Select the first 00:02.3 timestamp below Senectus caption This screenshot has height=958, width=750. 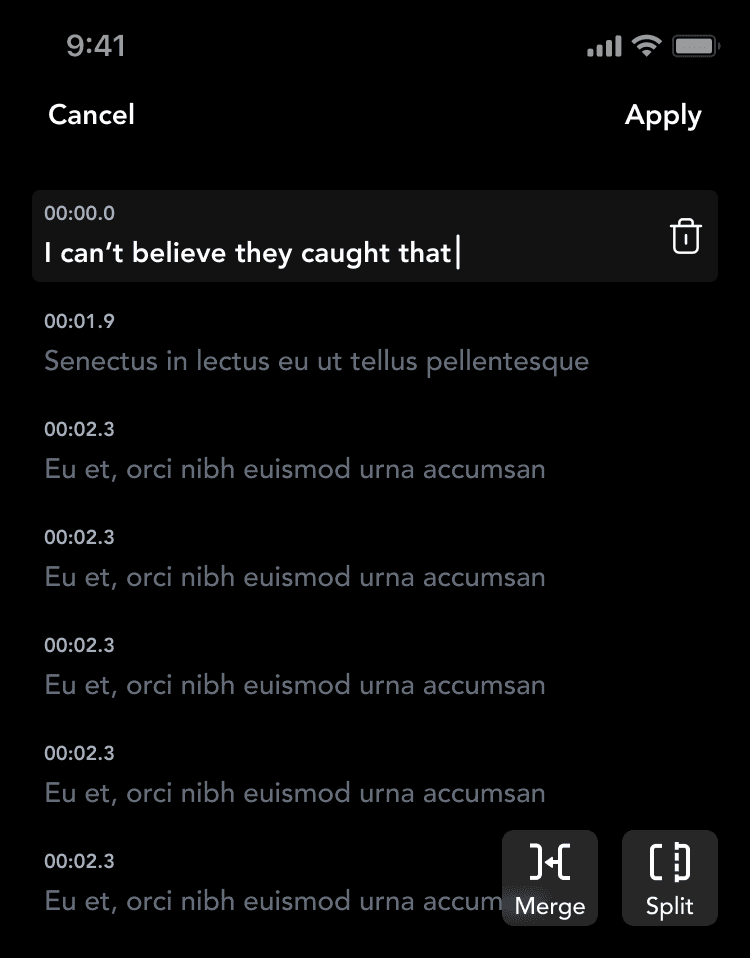pyautogui.click(x=80, y=429)
